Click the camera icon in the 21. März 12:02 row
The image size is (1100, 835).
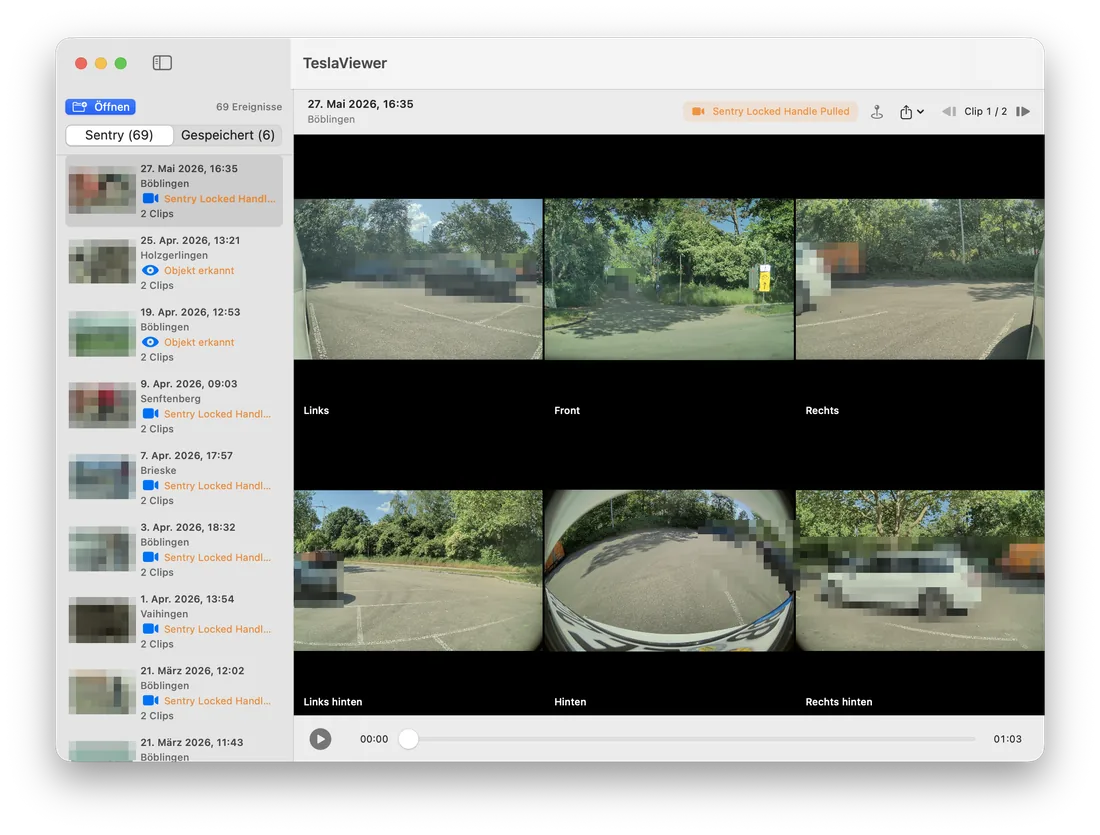click(150, 700)
